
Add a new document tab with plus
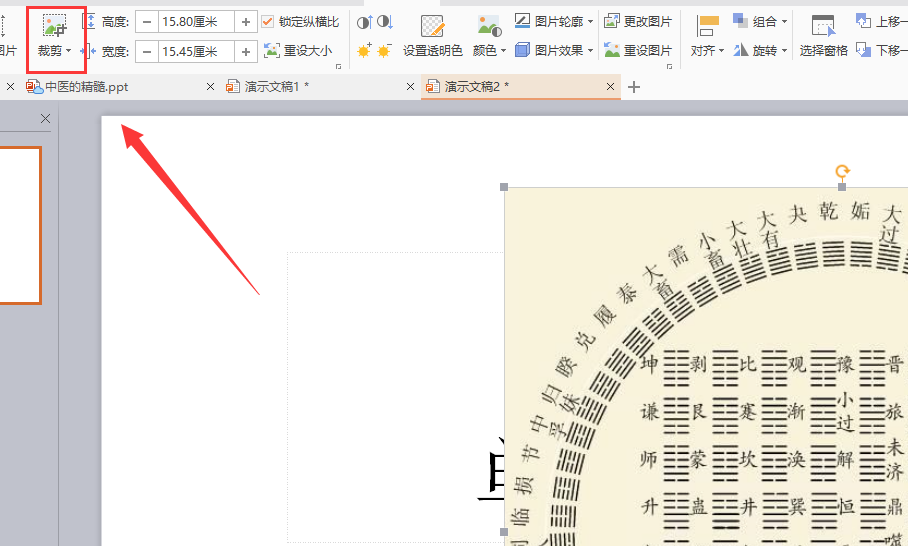point(634,87)
